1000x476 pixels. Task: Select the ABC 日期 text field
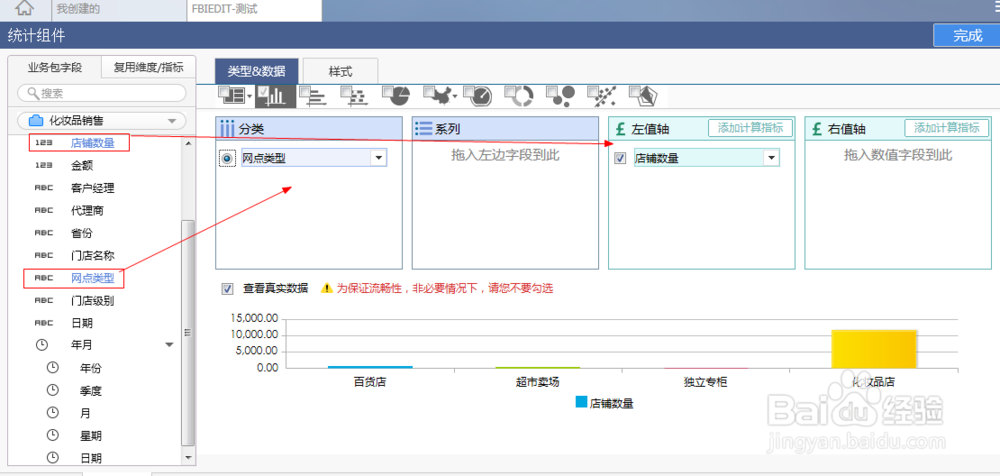(81, 323)
